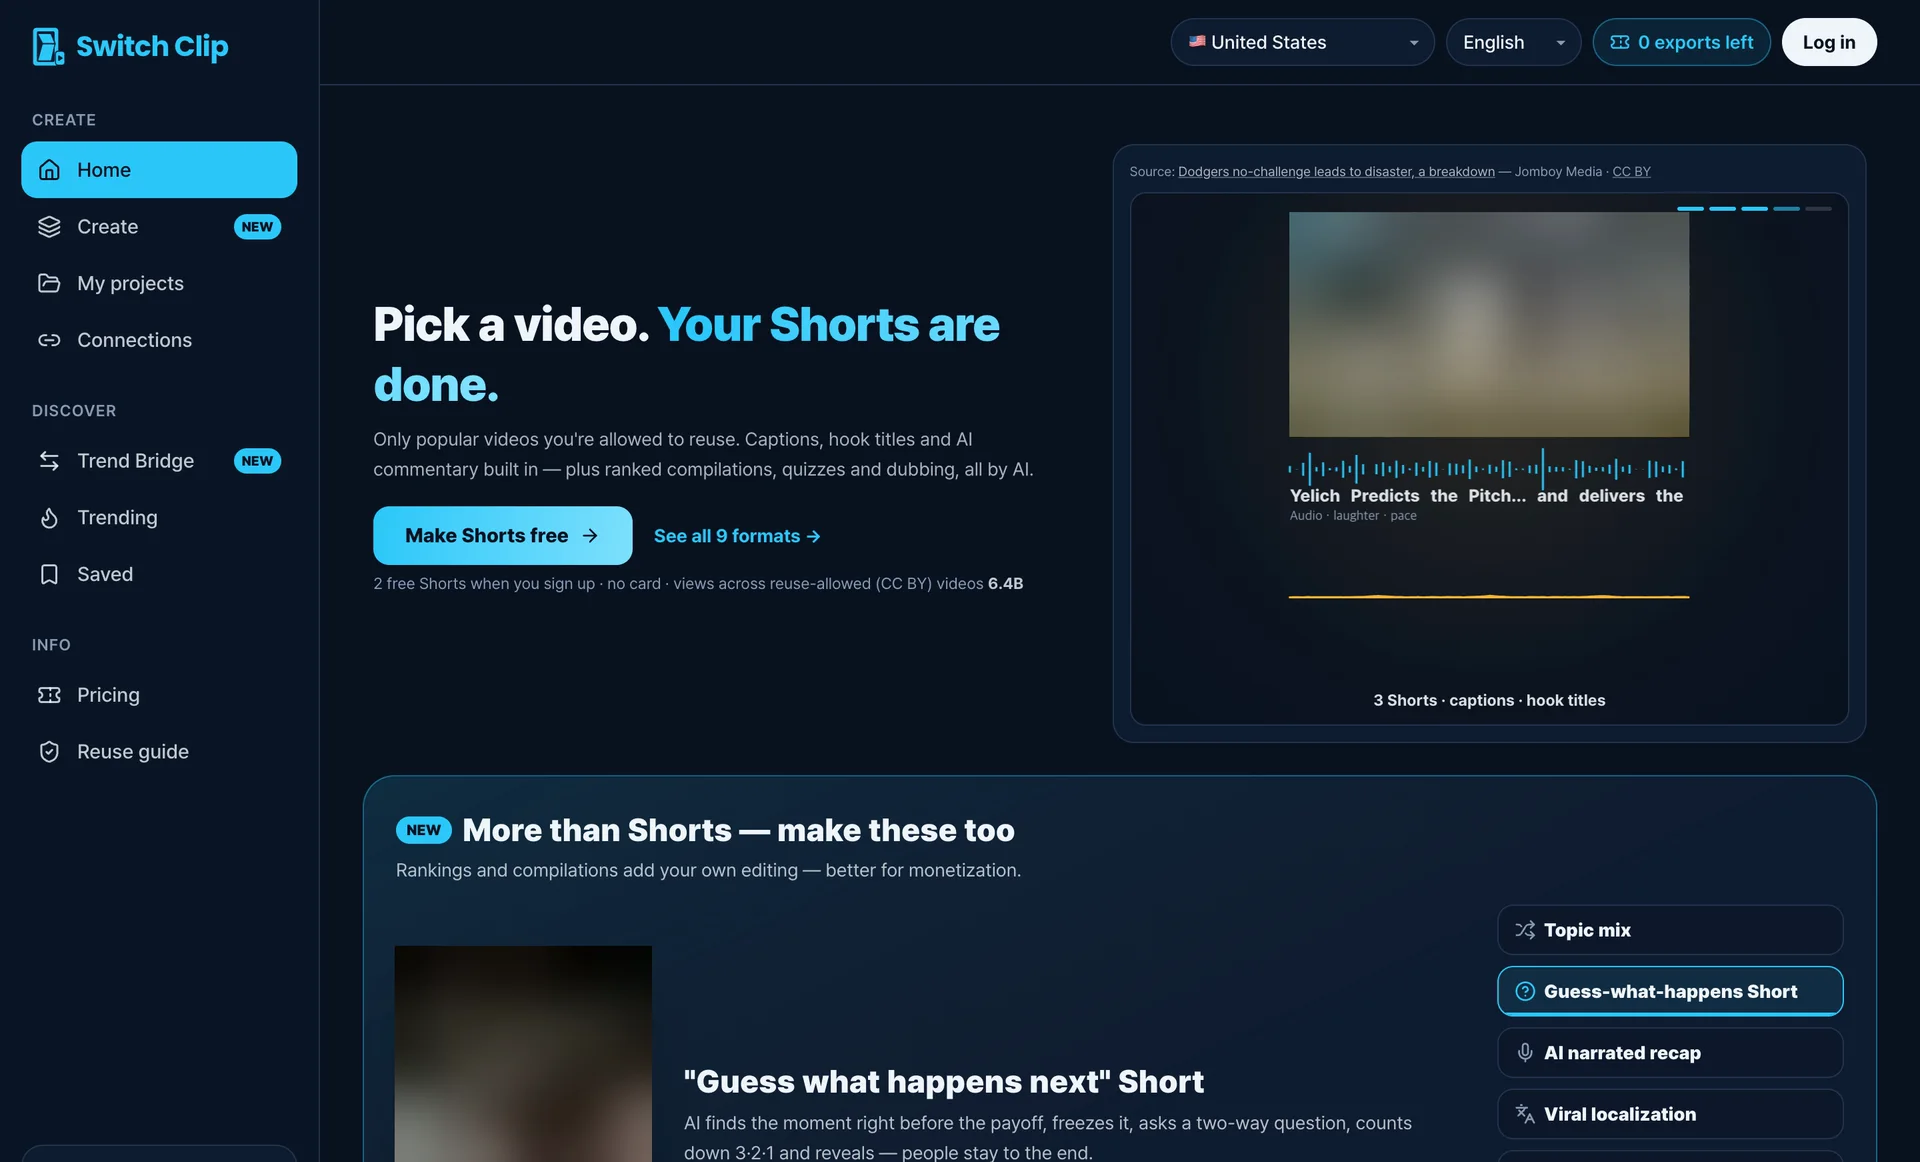Open the Dodgers no-challenge source video link
The image size is (1920, 1162).
click(x=1336, y=172)
